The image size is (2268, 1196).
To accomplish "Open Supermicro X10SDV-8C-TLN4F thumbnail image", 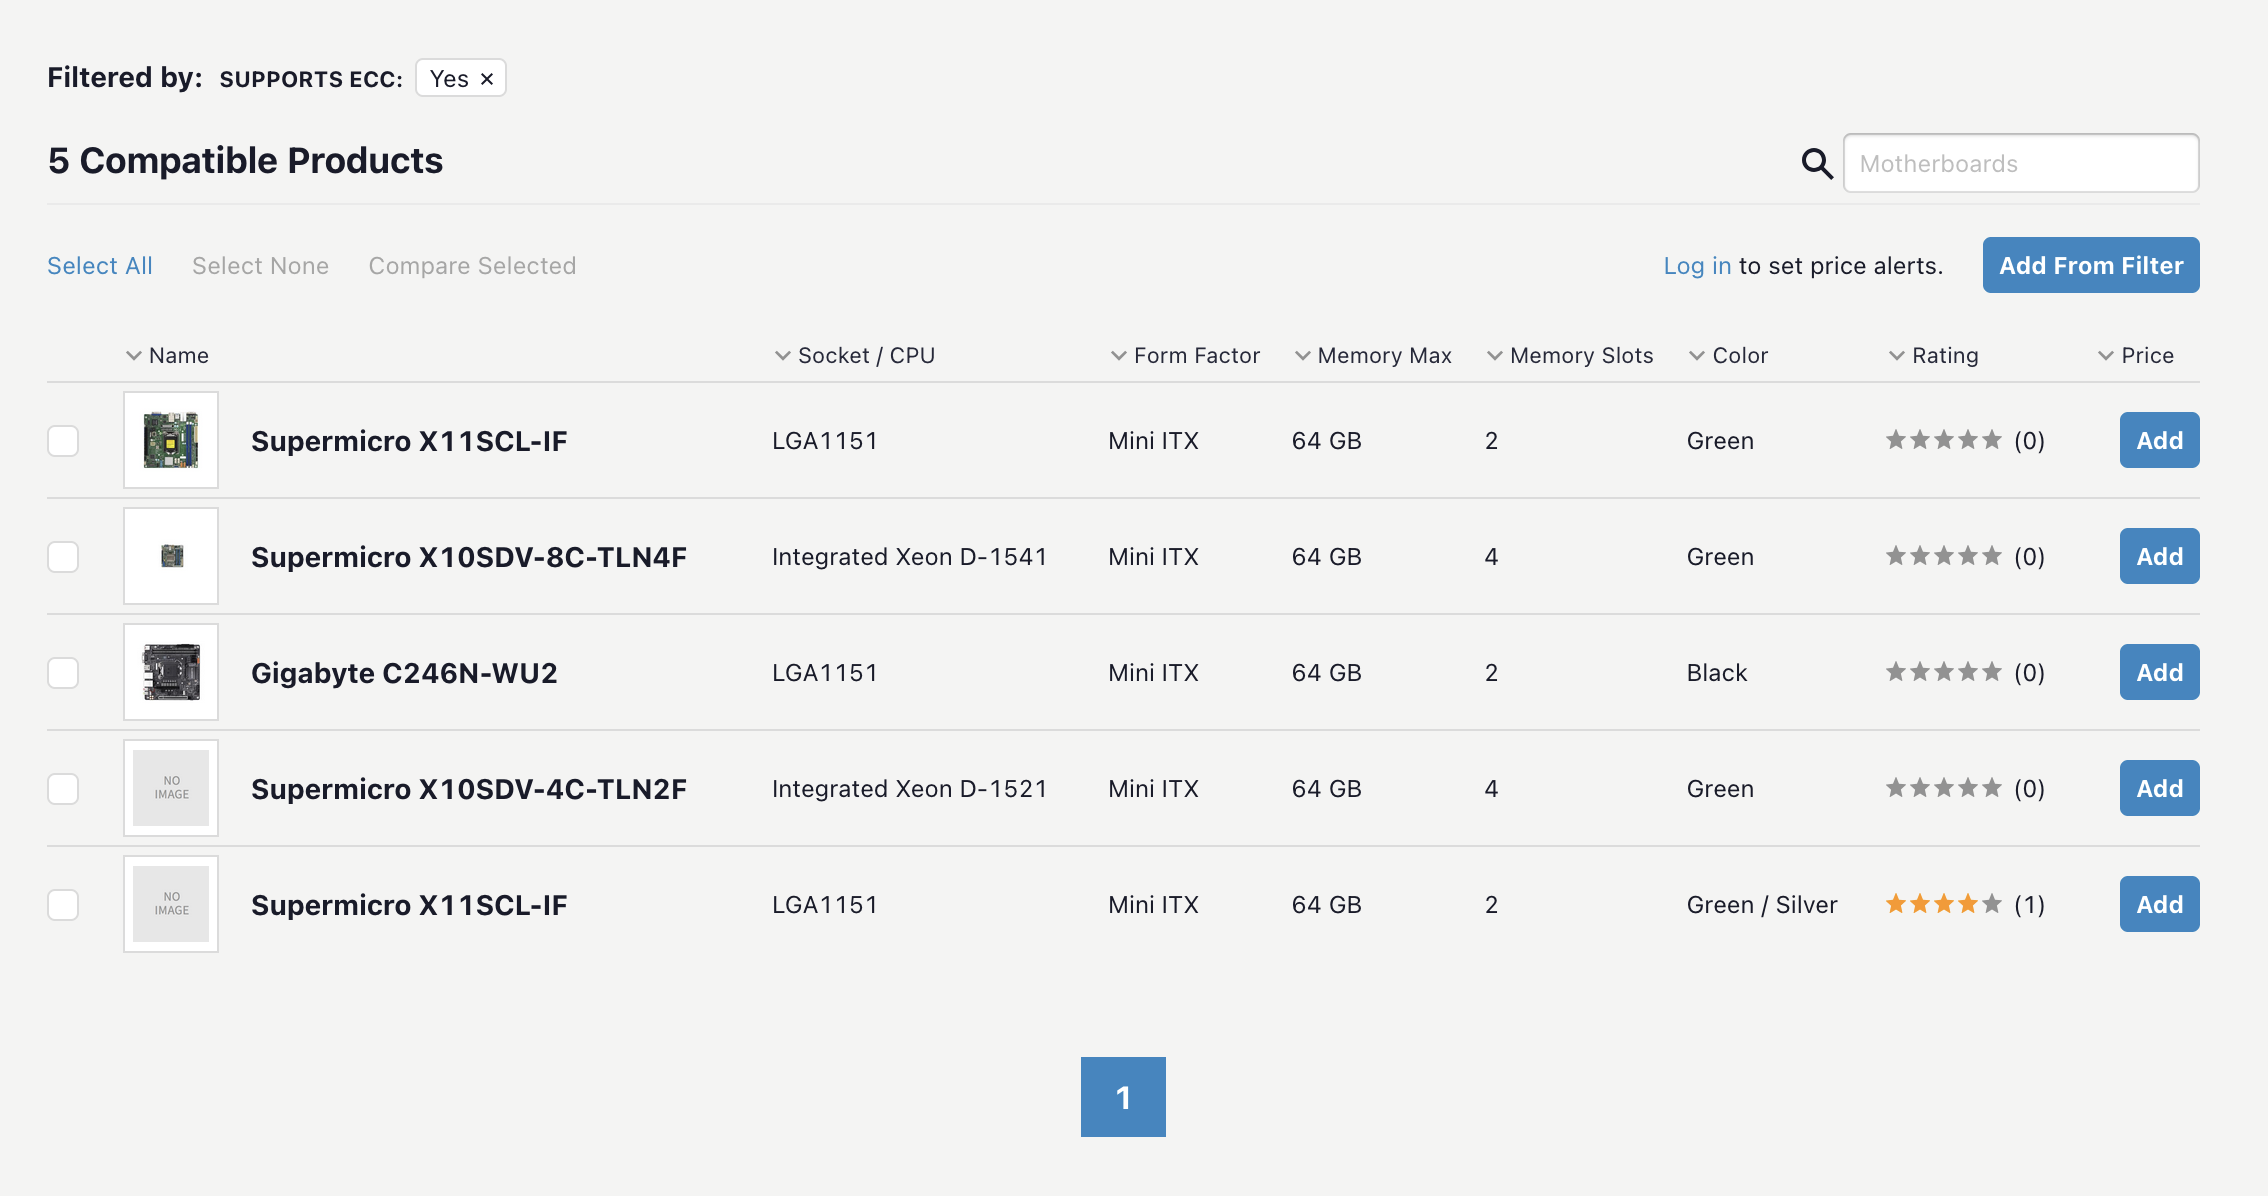I will click(x=171, y=556).
